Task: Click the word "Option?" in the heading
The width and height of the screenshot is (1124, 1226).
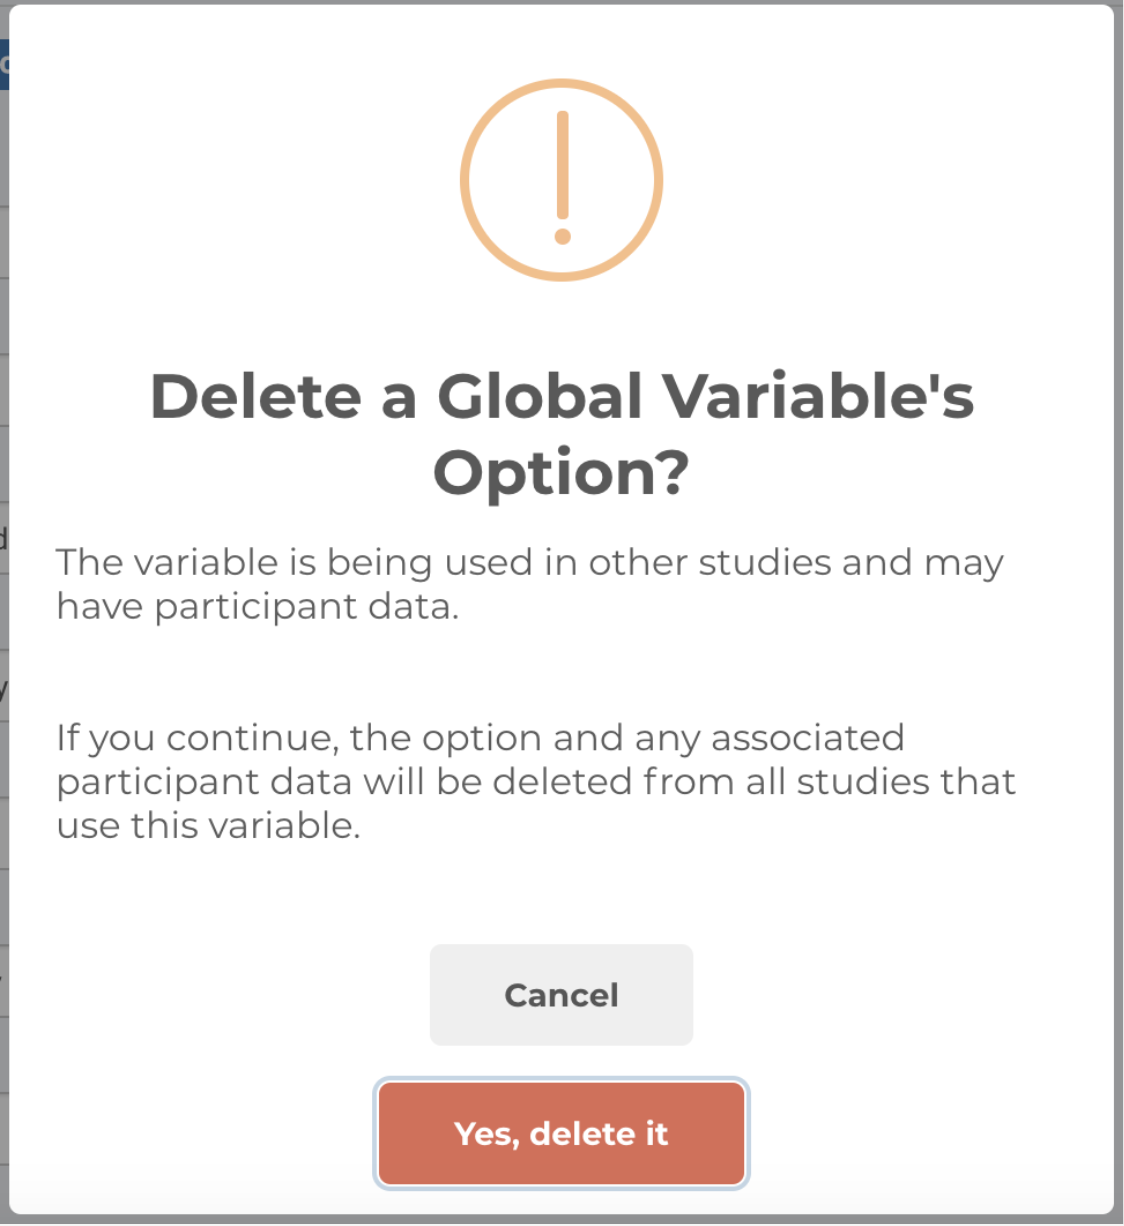Action: [x=561, y=472]
